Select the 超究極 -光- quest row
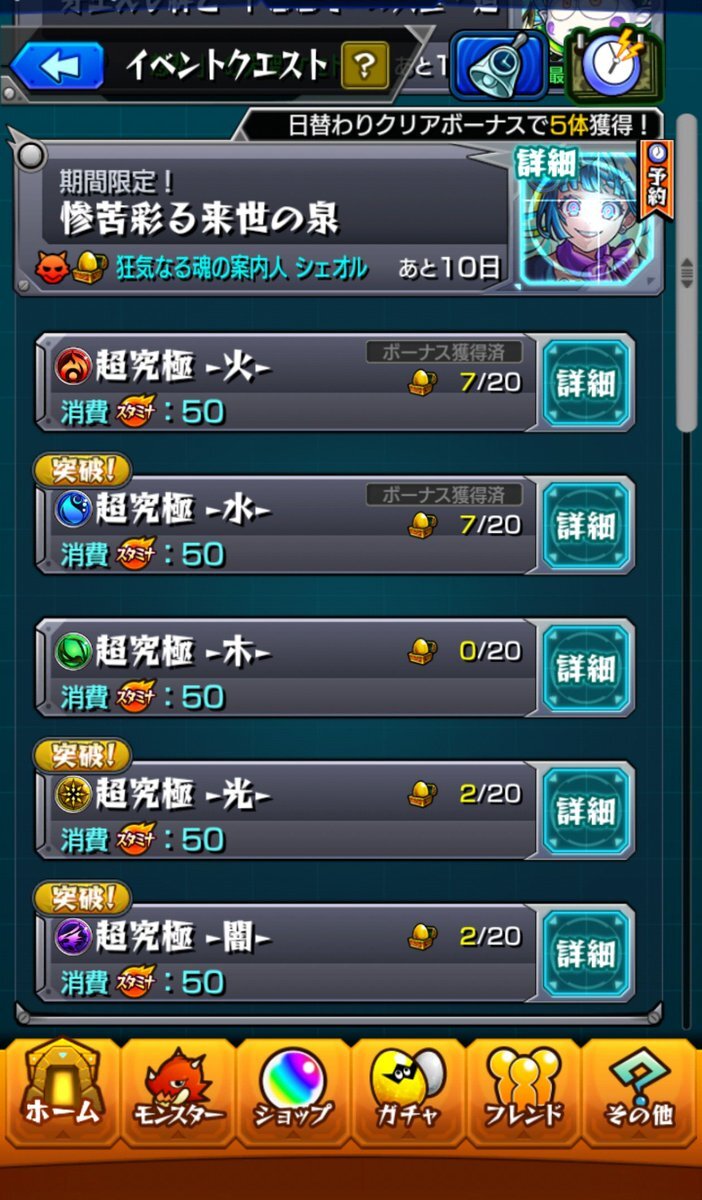This screenshot has width=702, height=1200. point(288,810)
